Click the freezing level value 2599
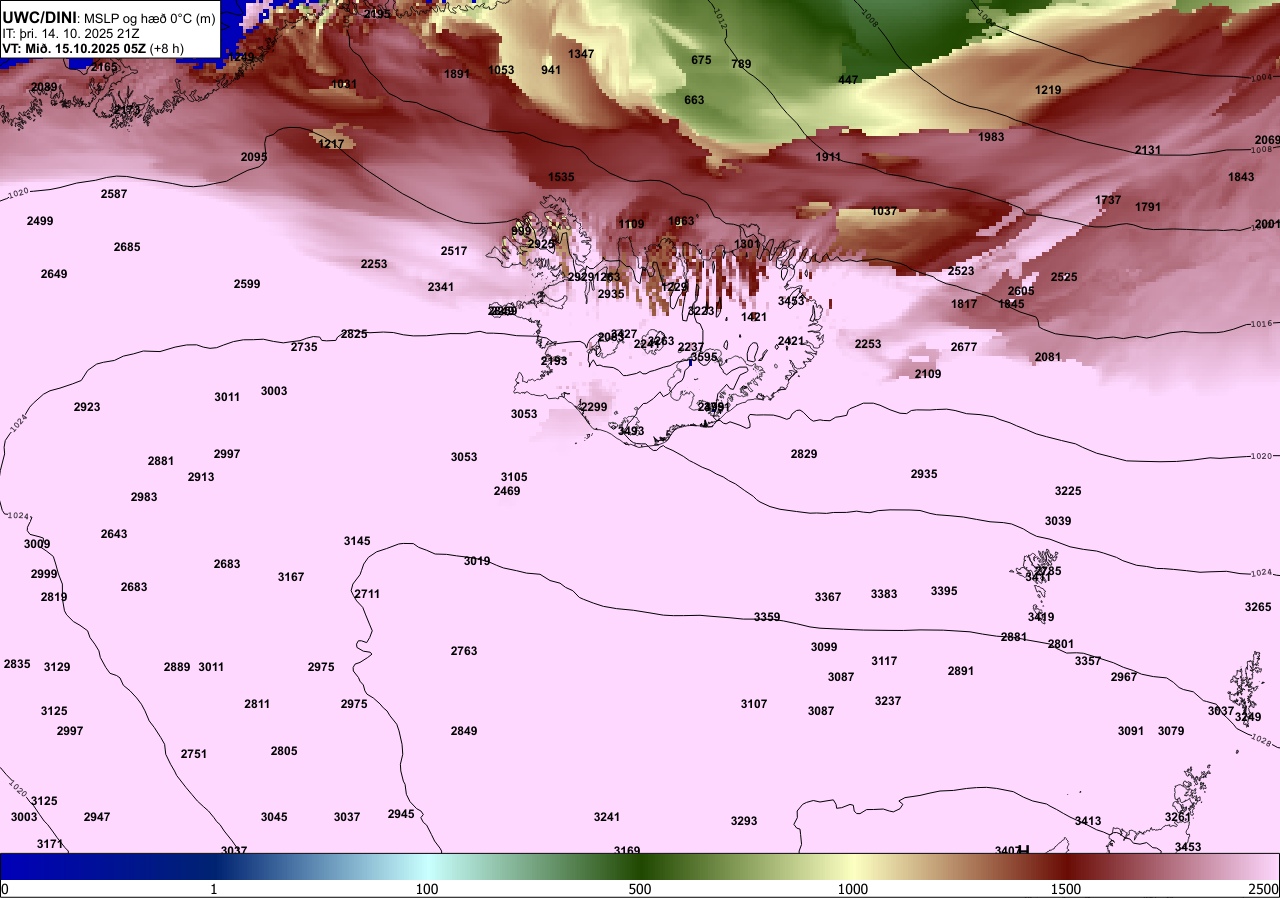The image size is (1280, 898). 247,284
